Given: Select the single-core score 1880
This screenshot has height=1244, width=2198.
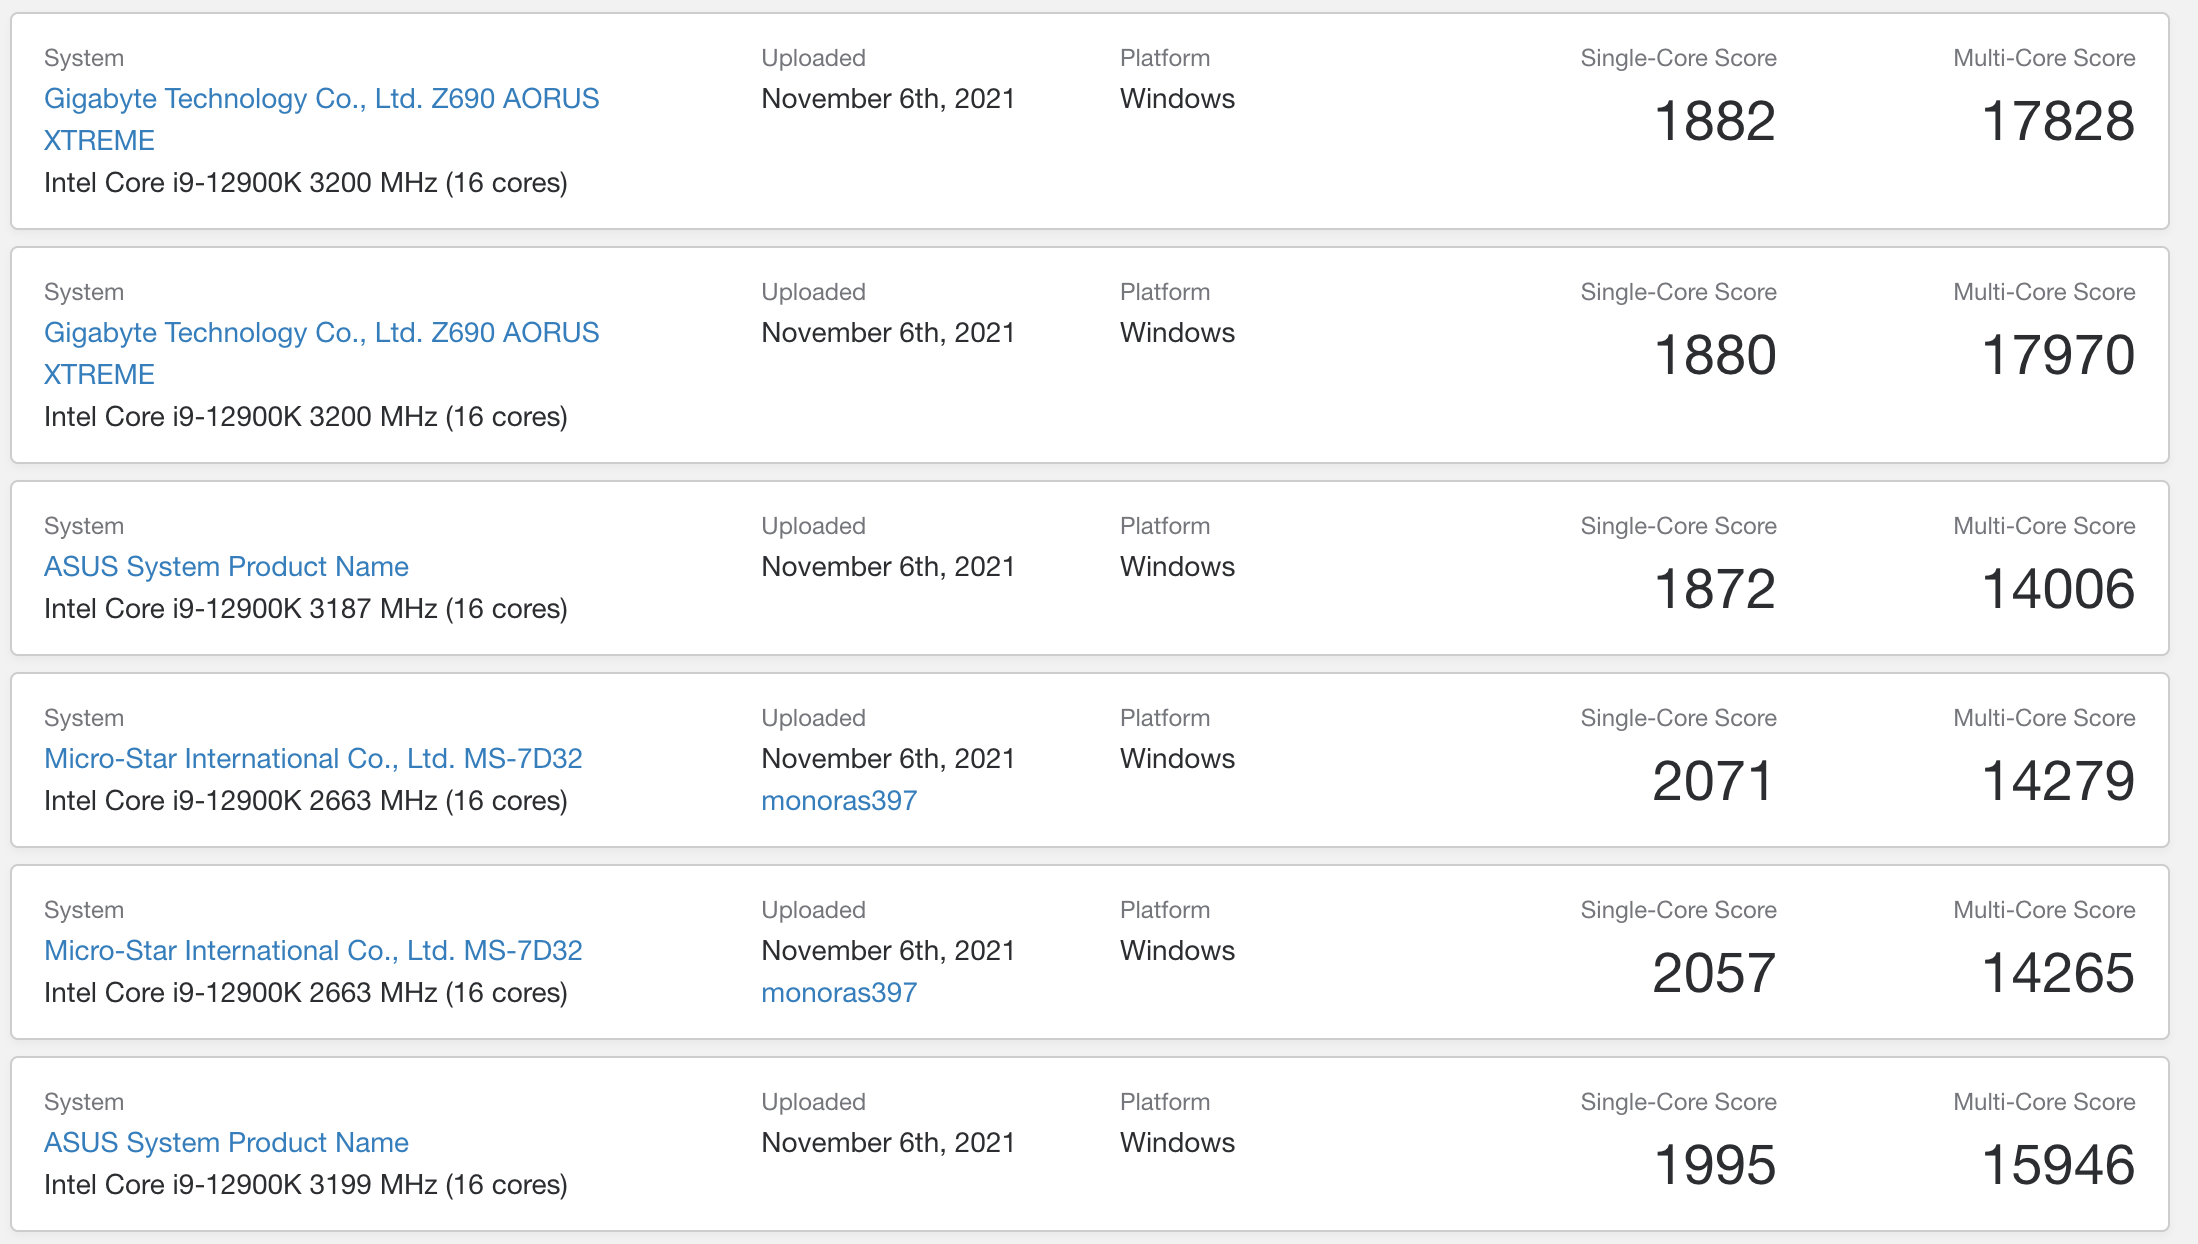Looking at the screenshot, I should (1714, 356).
